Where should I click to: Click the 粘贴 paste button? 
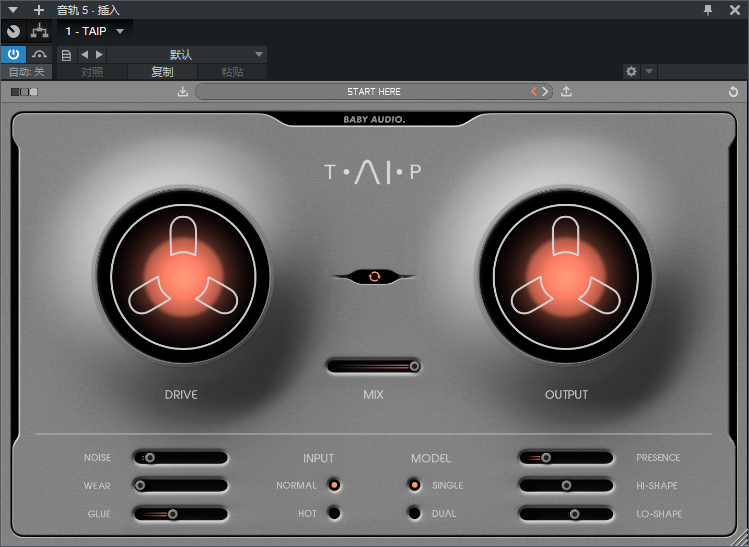[233, 72]
